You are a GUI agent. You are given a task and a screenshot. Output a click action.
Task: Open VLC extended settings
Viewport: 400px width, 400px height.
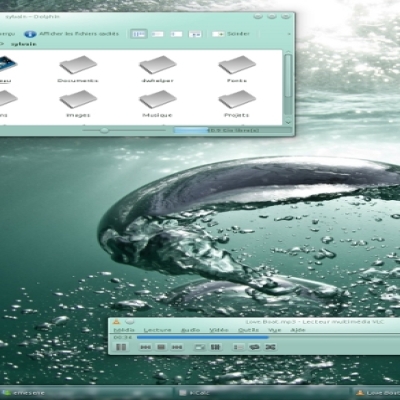215,347
